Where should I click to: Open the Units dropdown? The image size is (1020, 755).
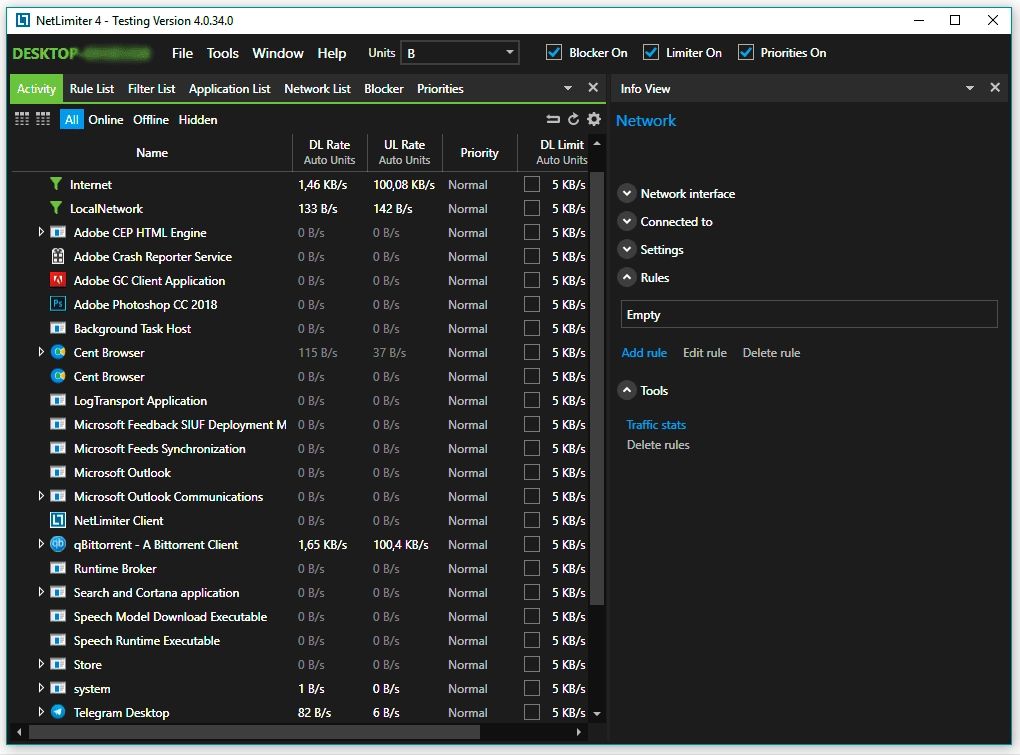point(459,53)
